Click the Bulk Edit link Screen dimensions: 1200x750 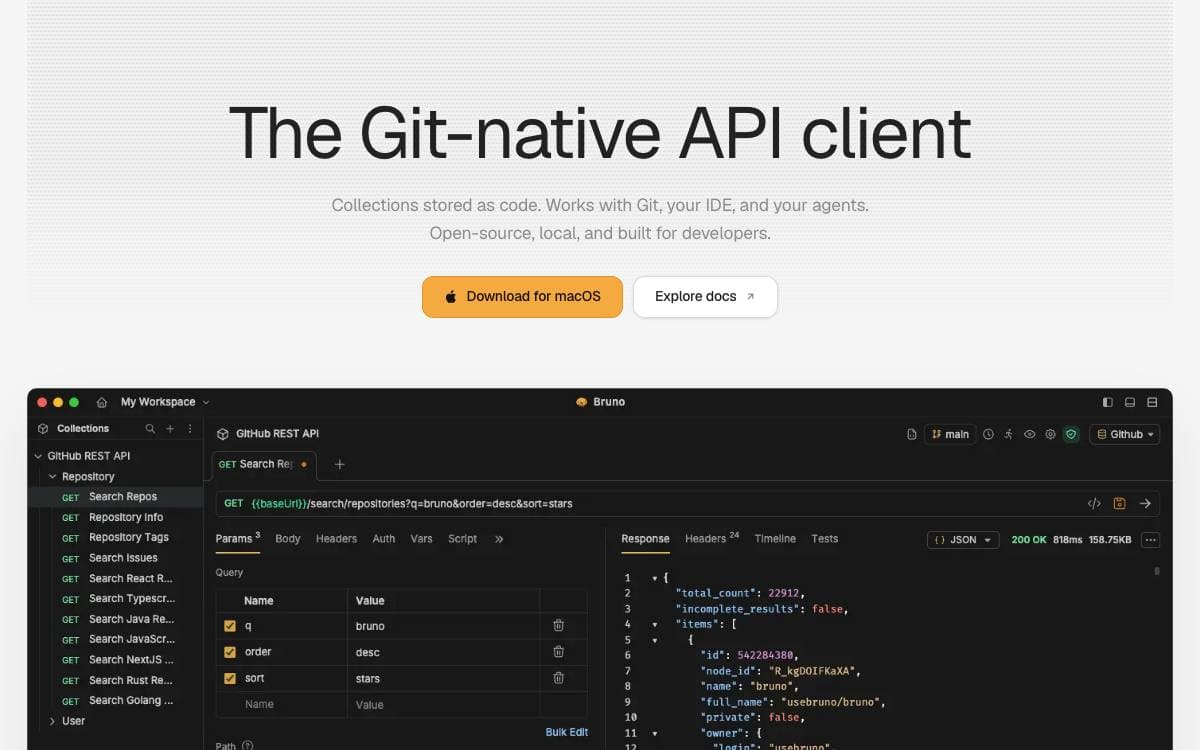(567, 732)
